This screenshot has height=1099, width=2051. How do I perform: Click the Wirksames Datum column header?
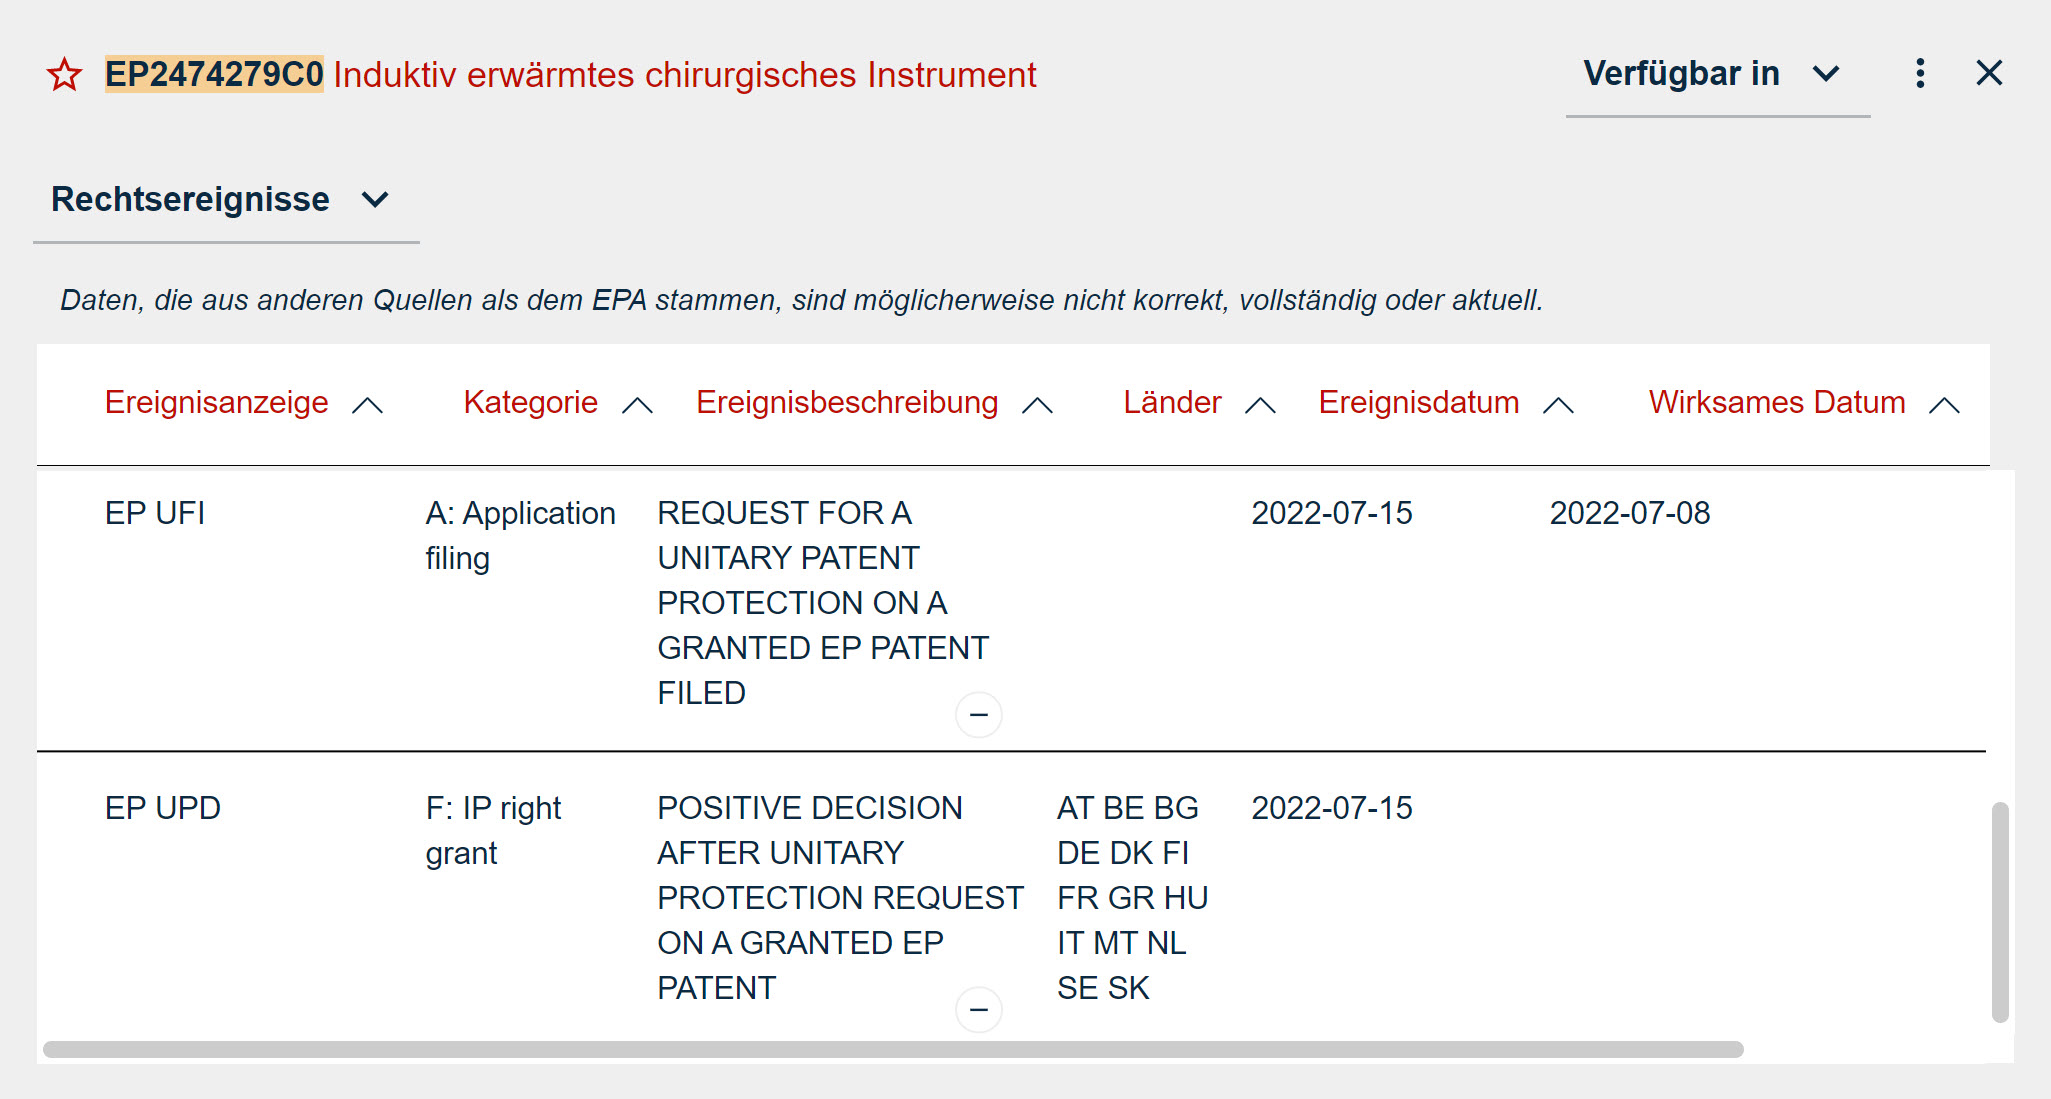pyautogui.click(x=1776, y=402)
